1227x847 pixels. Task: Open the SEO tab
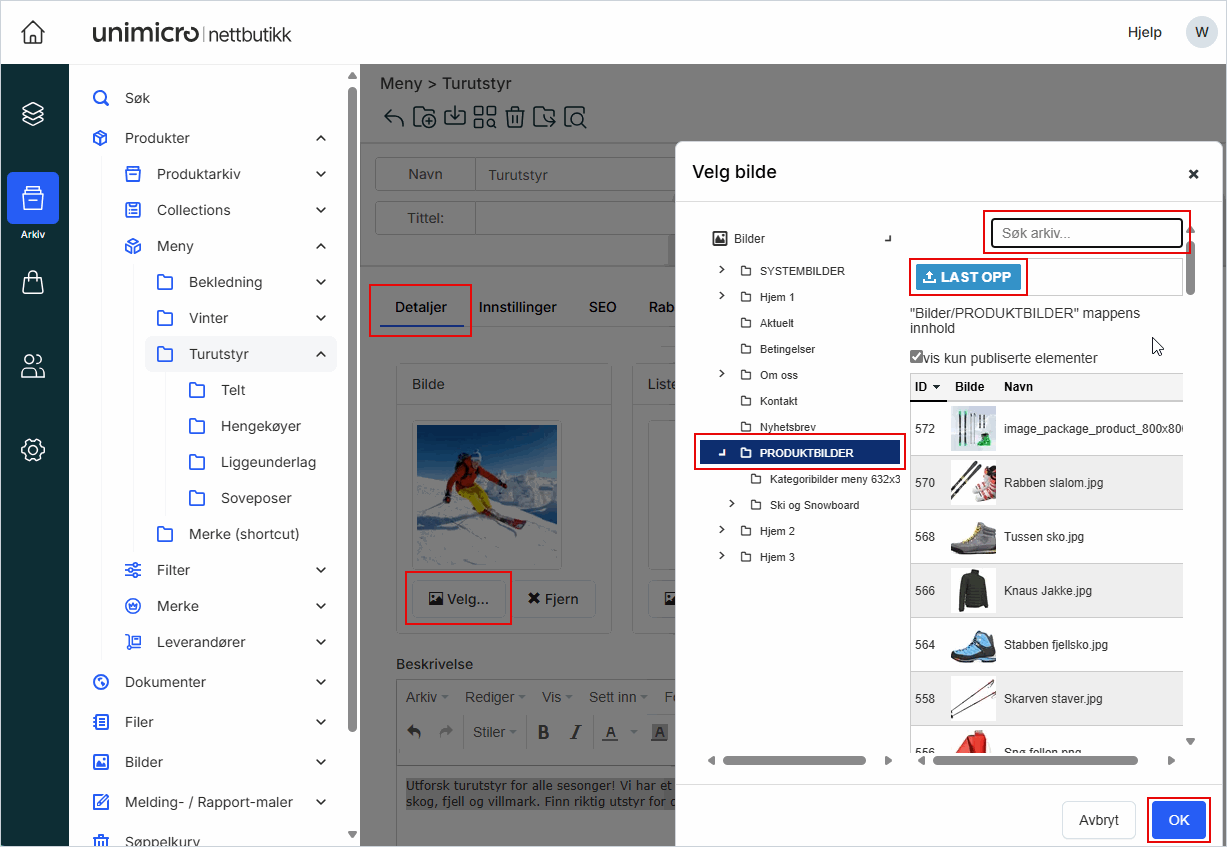[x=602, y=307]
